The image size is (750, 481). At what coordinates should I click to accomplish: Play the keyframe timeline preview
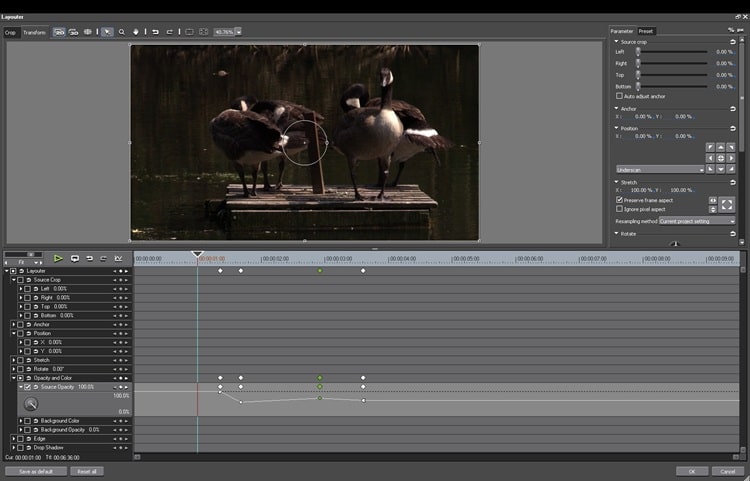coord(58,259)
